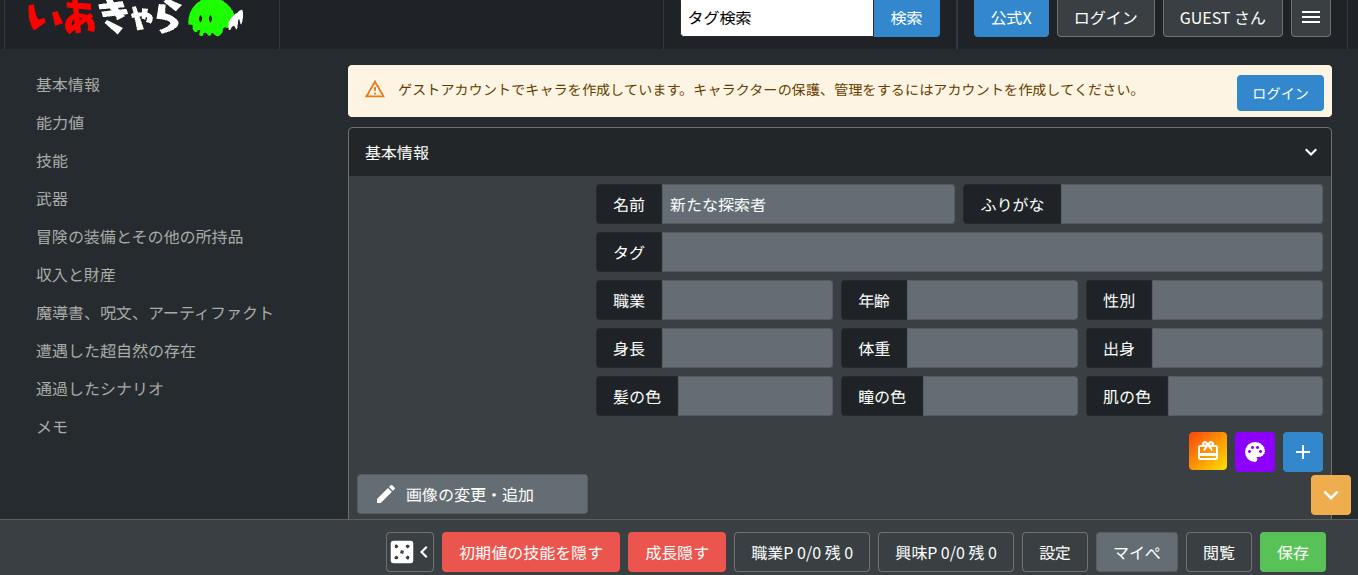Toggle 初期値の技能を隠す button
The height and width of the screenshot is (575, 1358).
tap(531, 552)
